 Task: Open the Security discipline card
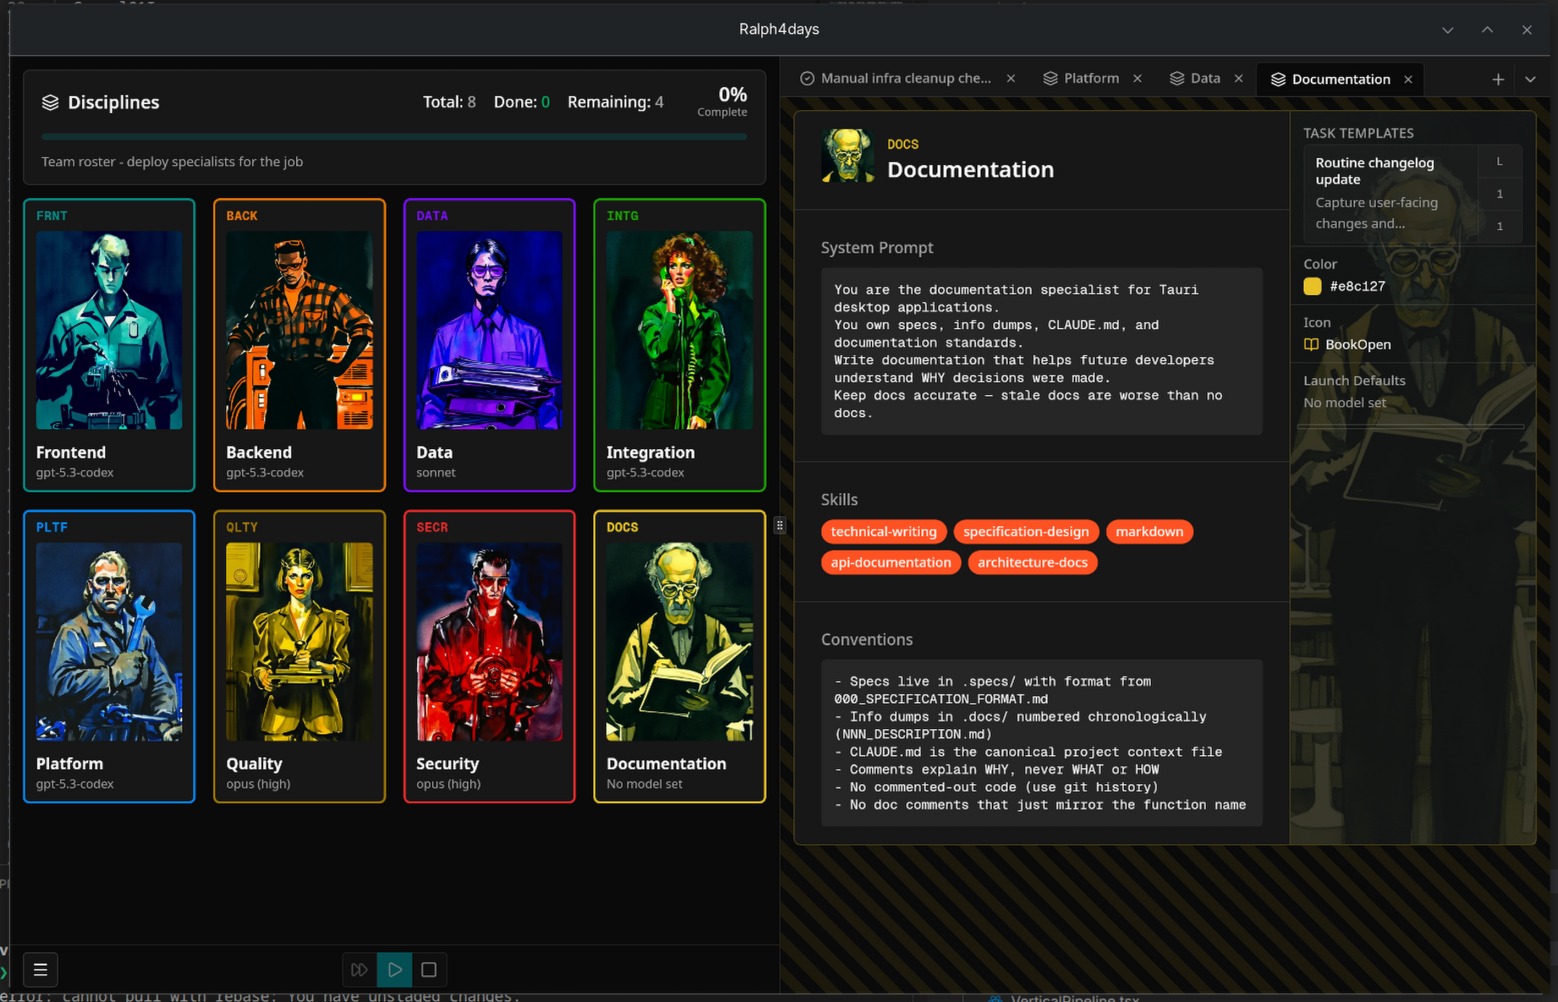click(x=489, y=657)
